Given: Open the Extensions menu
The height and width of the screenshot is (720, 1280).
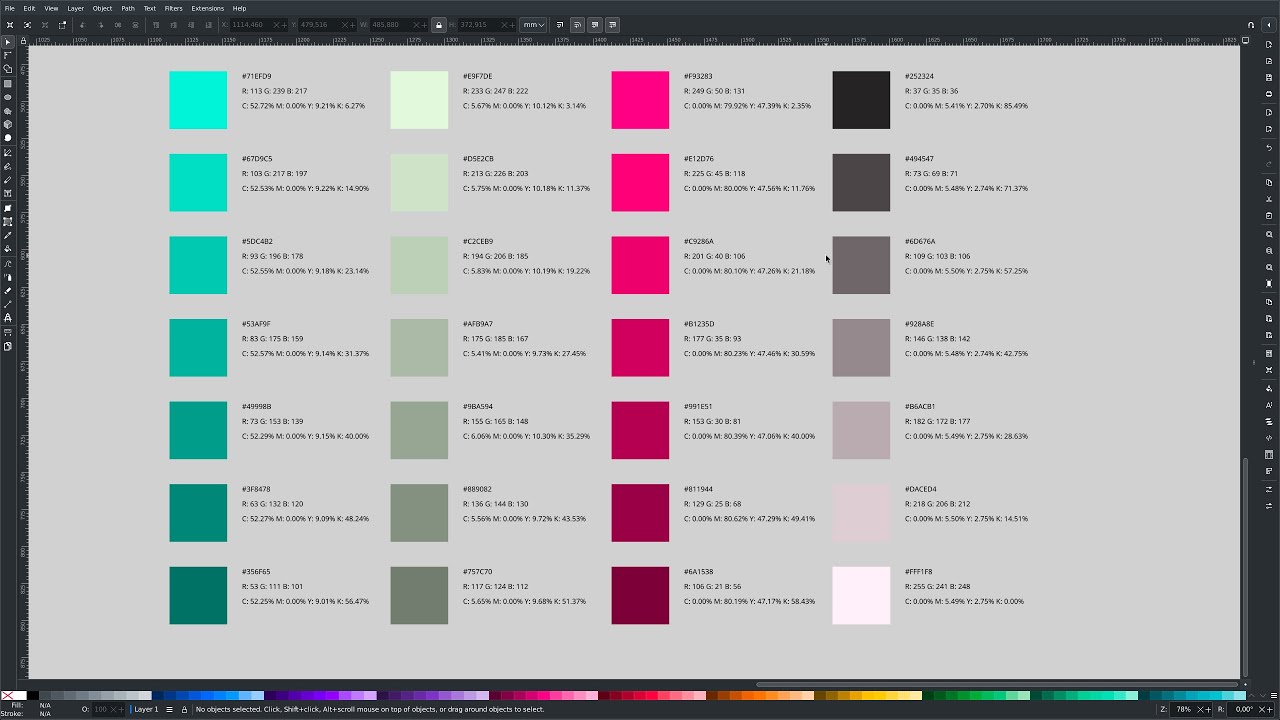Looking at the screenshot, I should (207, 8).
